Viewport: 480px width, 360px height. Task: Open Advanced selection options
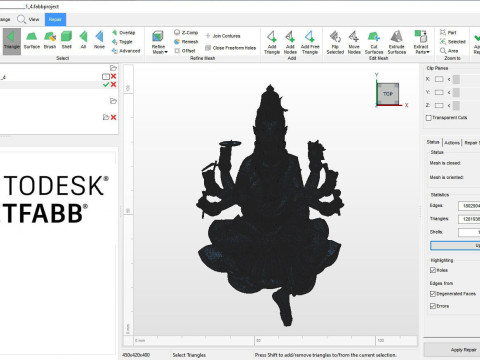(126, 51)
